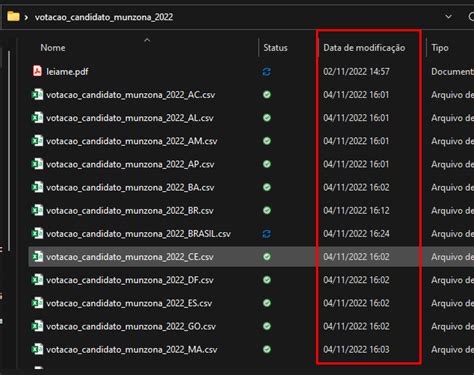Click the synced checkmark for CE.csv
474x375 pixels.
(x=267, y=257)
